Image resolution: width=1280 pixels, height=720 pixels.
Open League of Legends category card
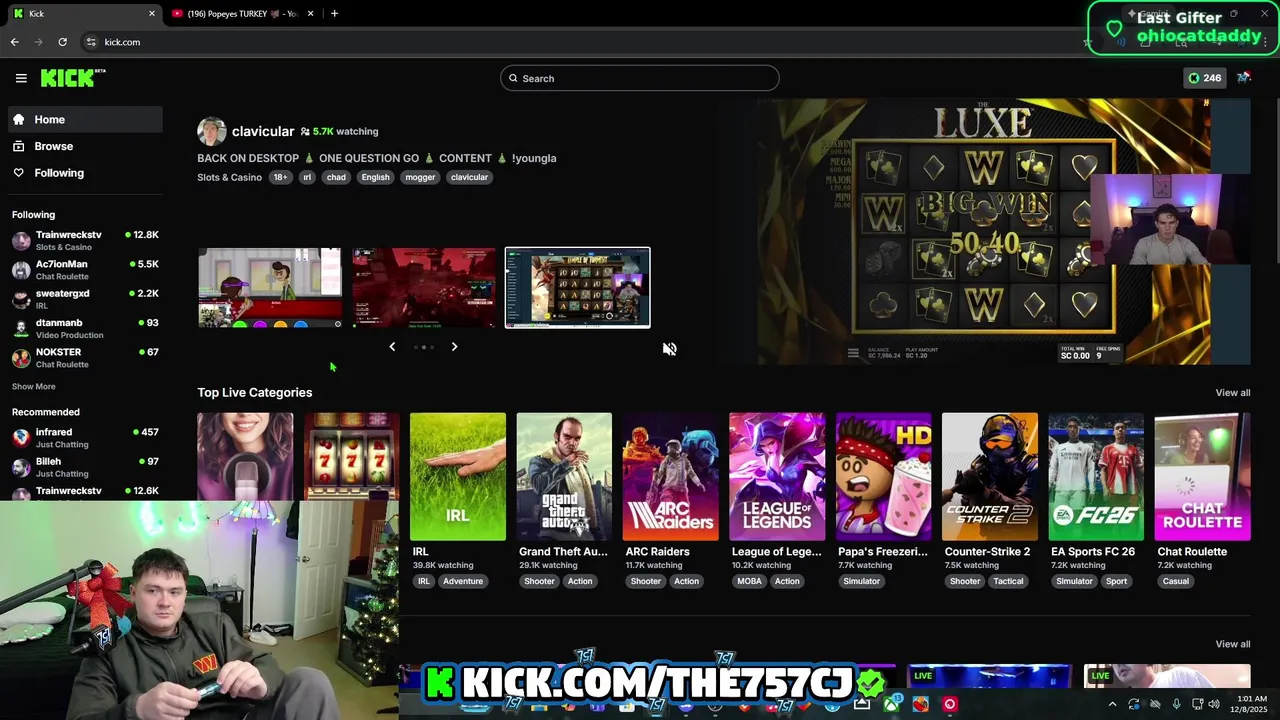tap(777, 476)
